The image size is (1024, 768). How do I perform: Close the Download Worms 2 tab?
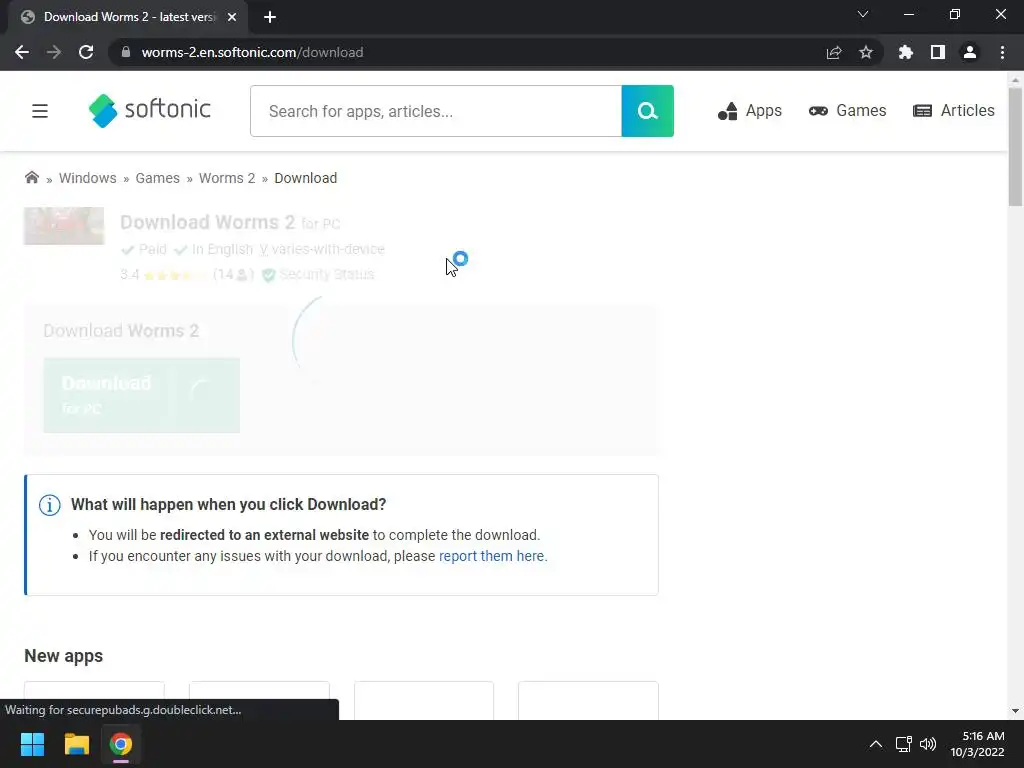coord(232,17)
